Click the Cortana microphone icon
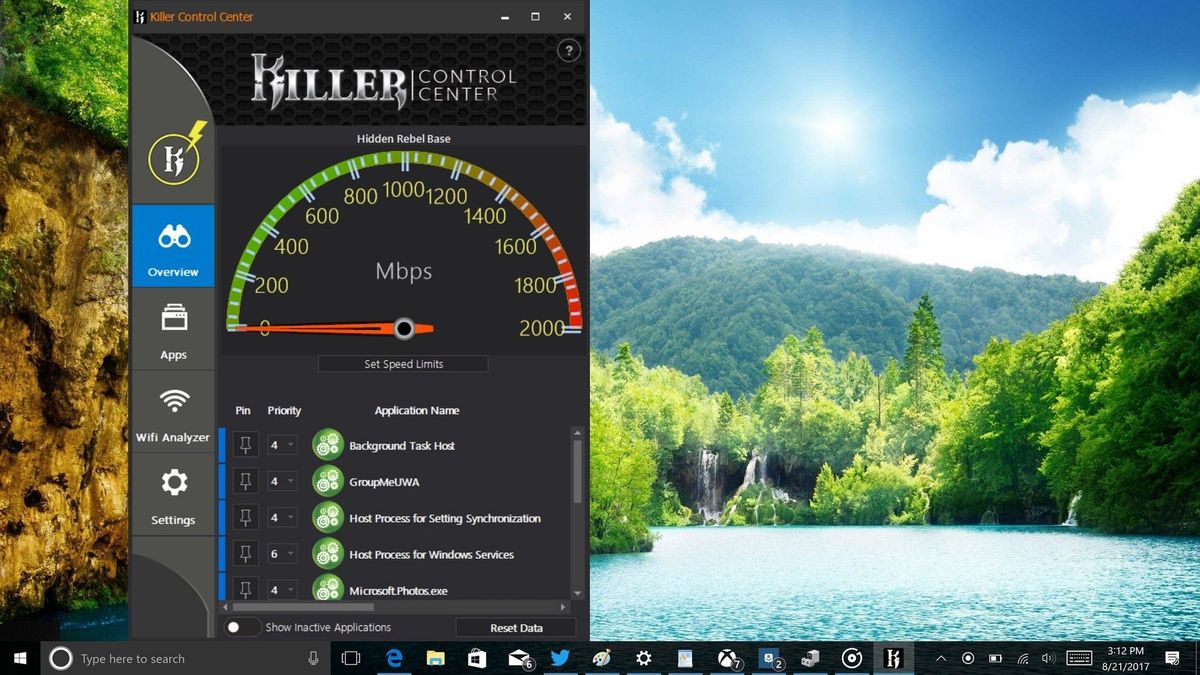1200x675 pixels. pos(313,658)
